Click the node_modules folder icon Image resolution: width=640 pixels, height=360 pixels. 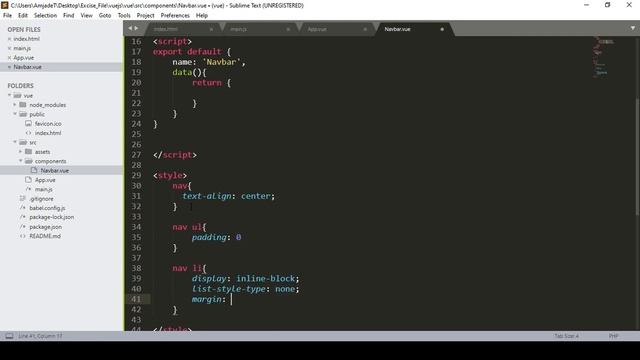pyautogui.click(x=23, y=104)
